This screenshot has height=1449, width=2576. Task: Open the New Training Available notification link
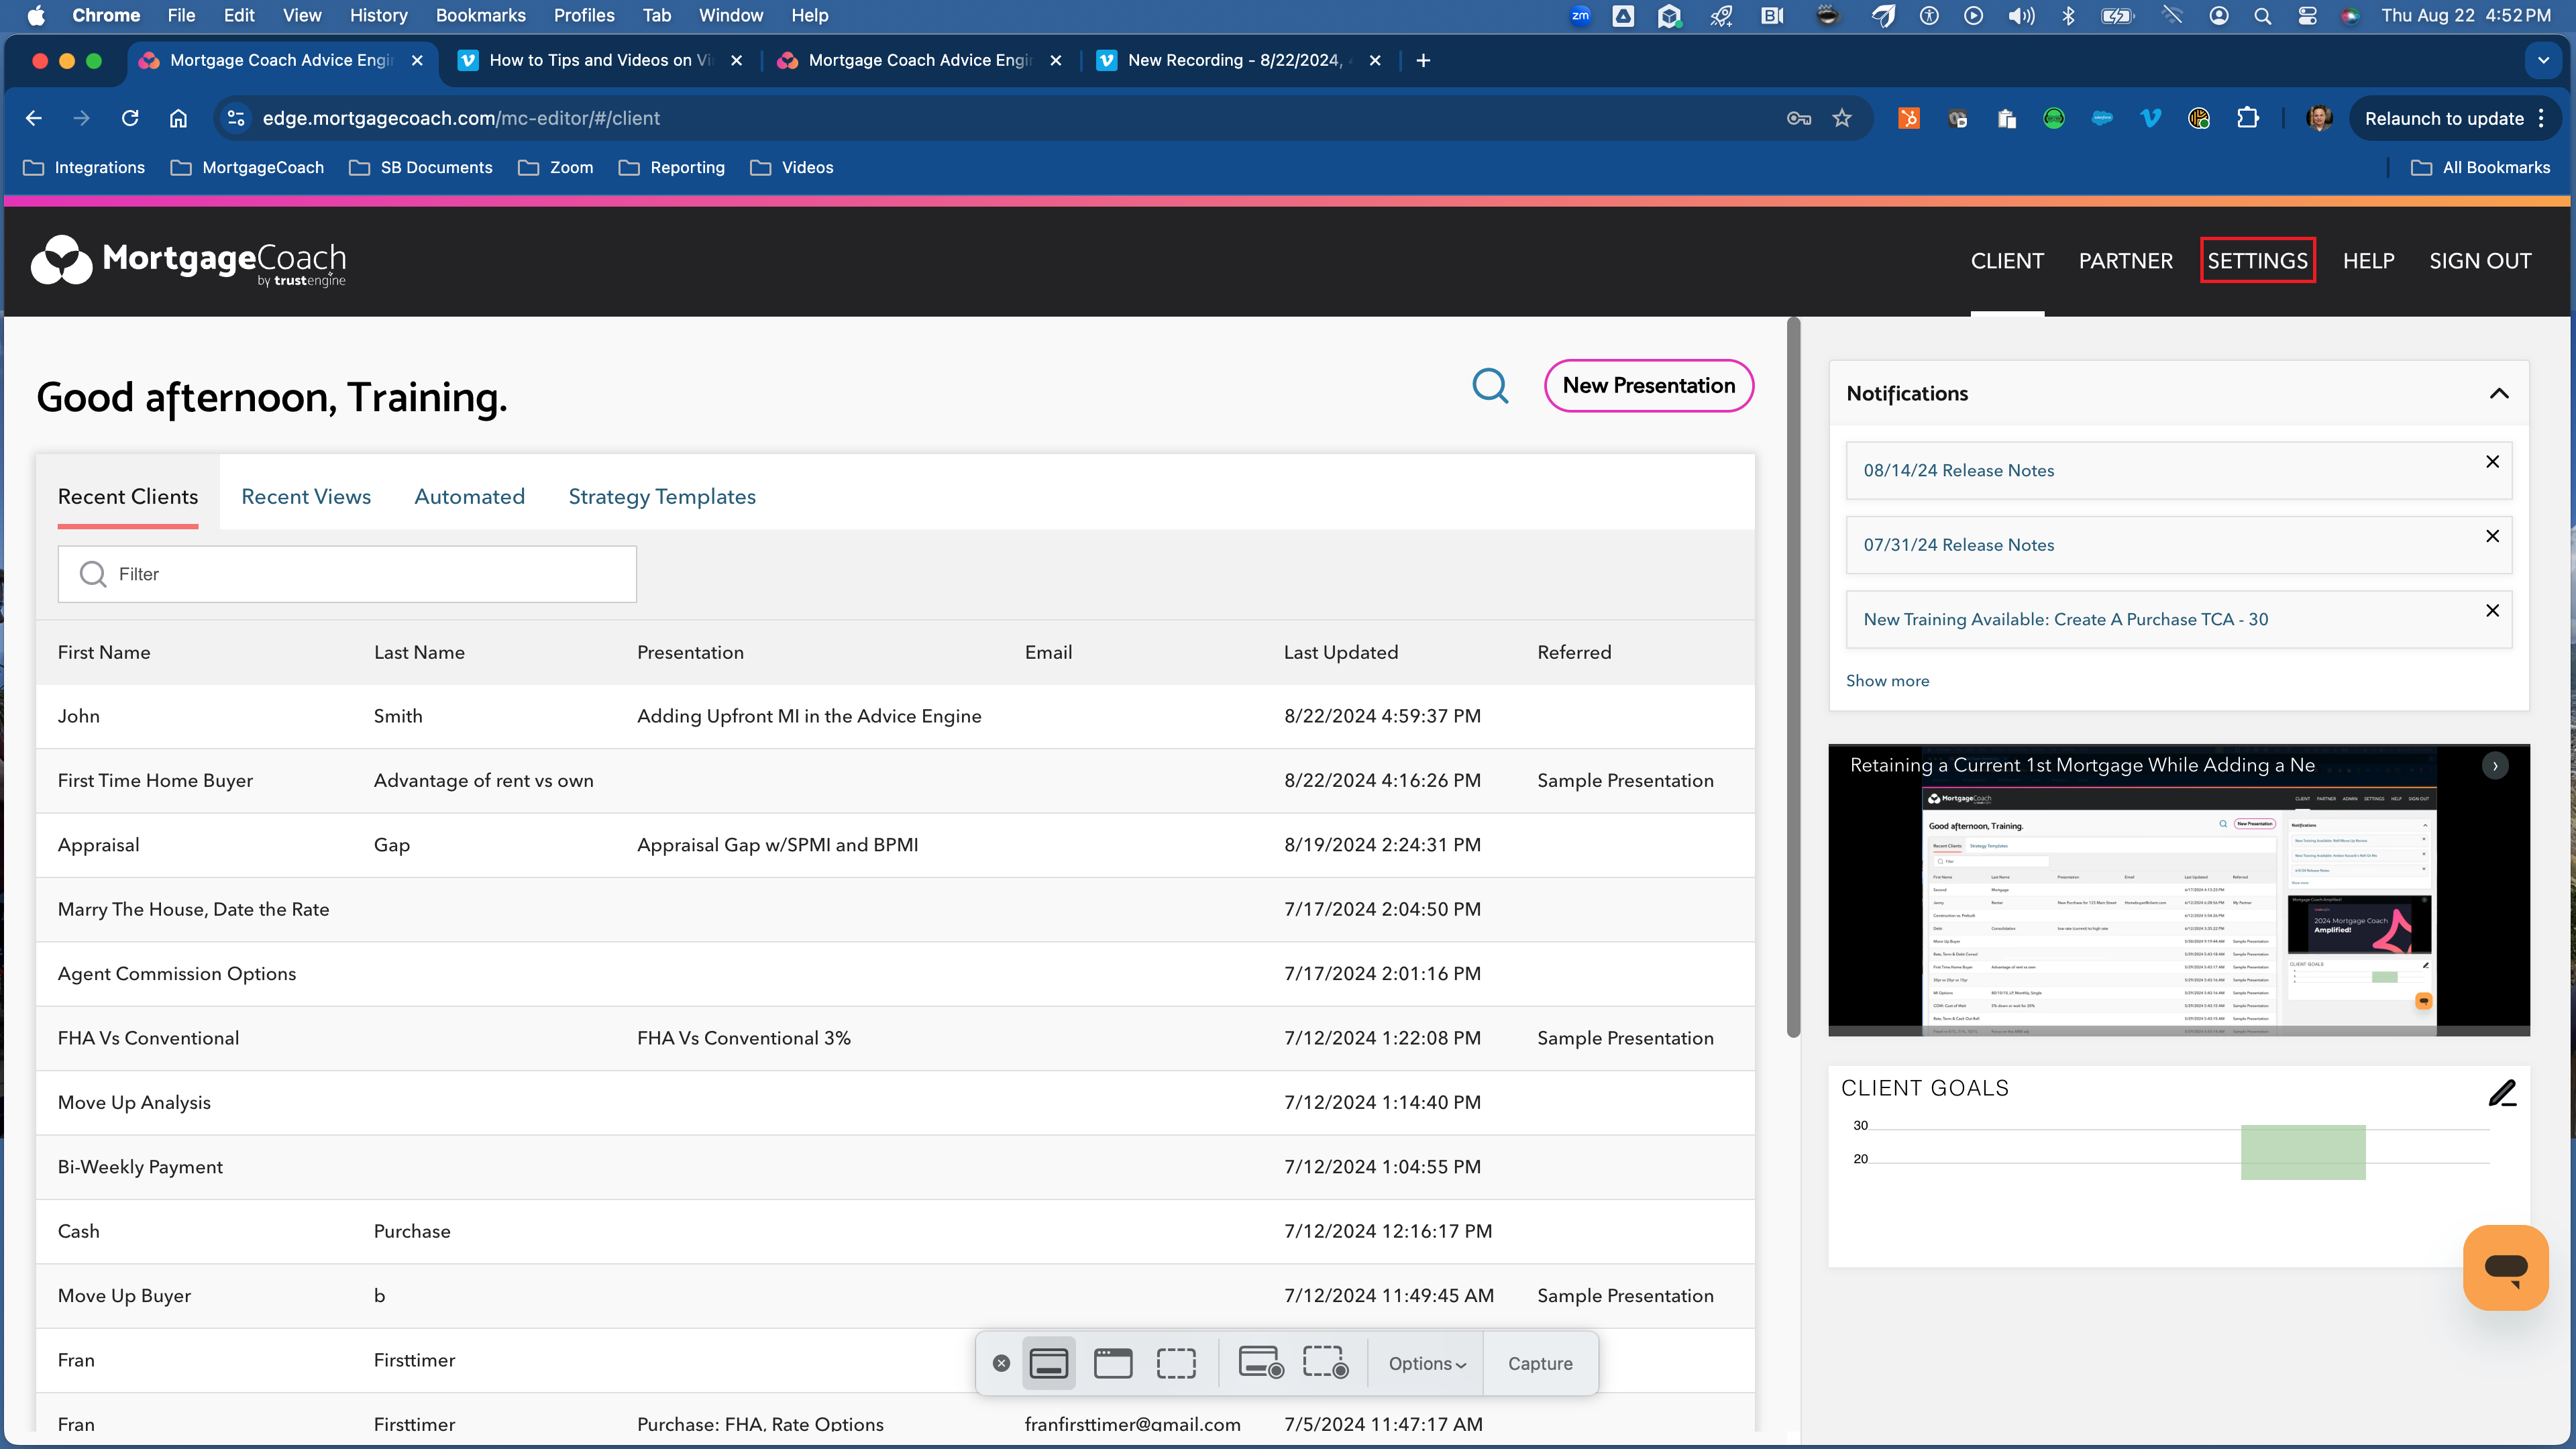click(2065, 620)
